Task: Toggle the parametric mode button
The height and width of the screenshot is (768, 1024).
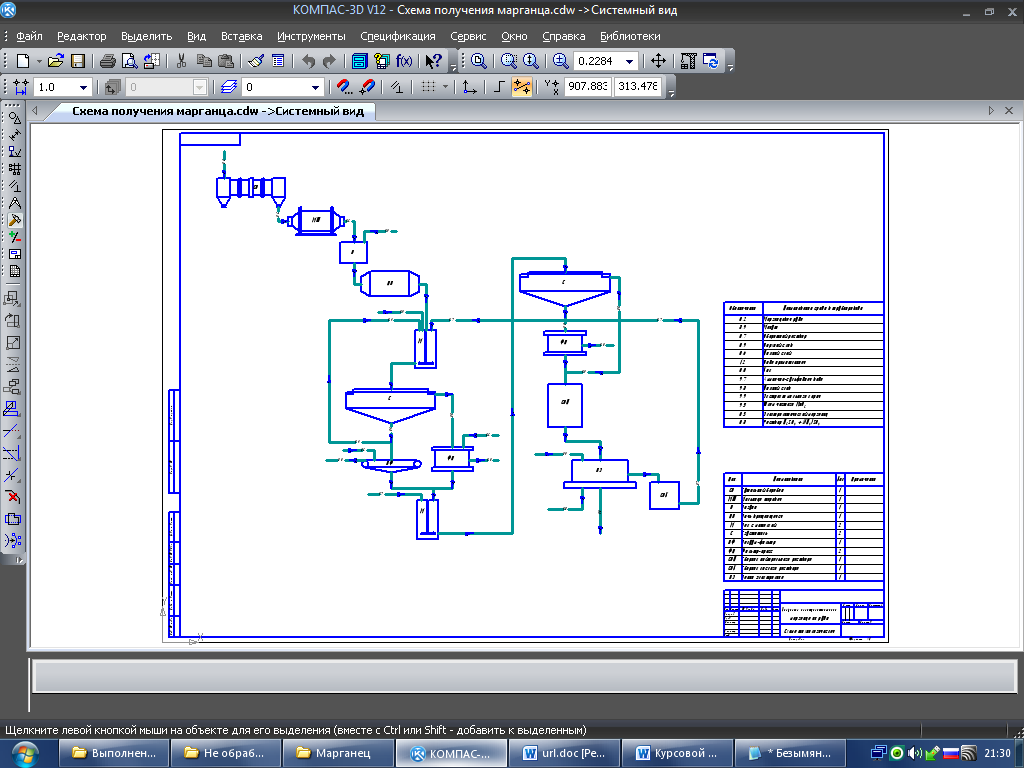Action: 396,87
